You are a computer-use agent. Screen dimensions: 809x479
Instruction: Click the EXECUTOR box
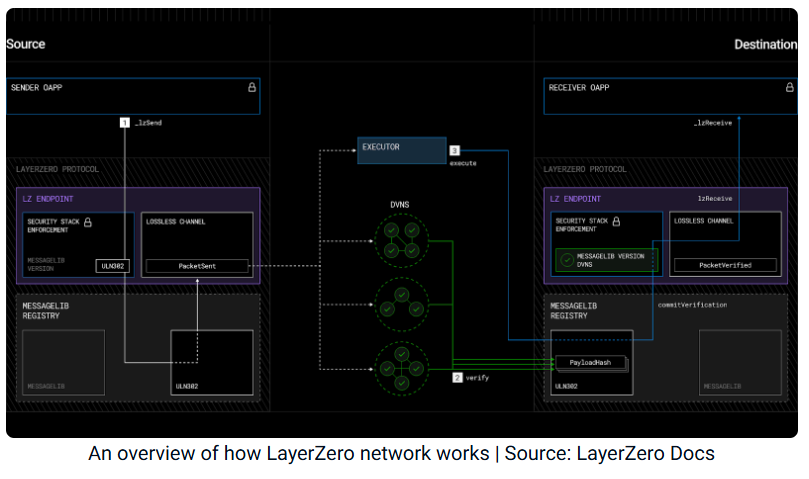[x=401, y=150]
